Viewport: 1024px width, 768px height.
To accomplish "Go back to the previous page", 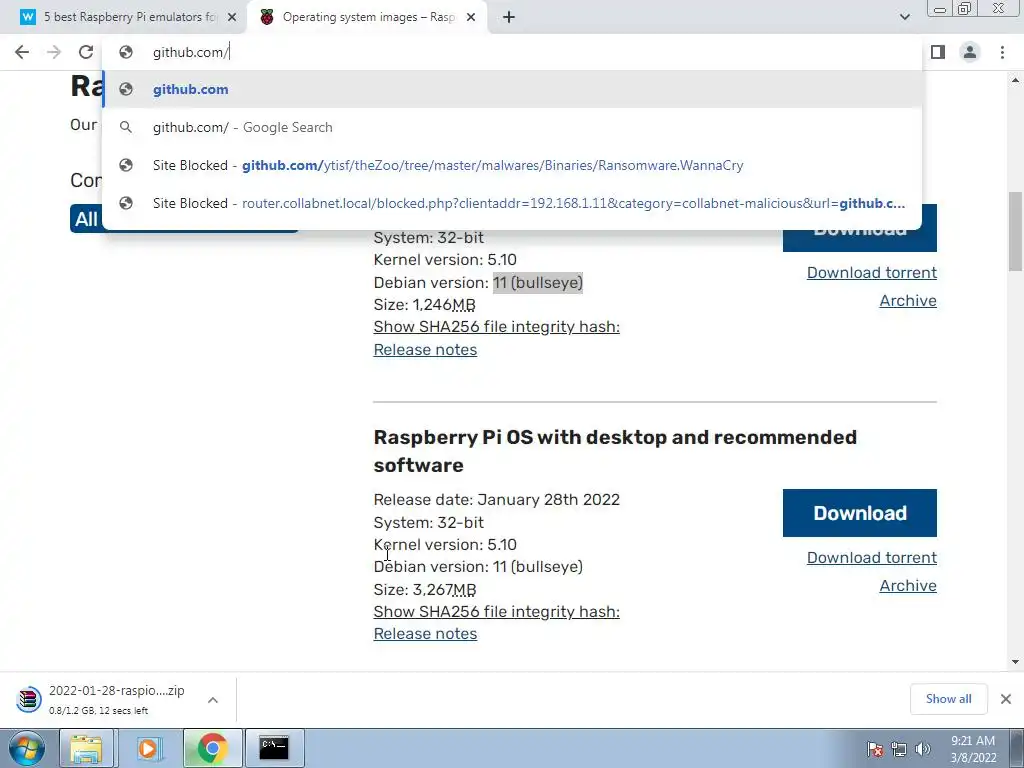I will pos(22,52).
